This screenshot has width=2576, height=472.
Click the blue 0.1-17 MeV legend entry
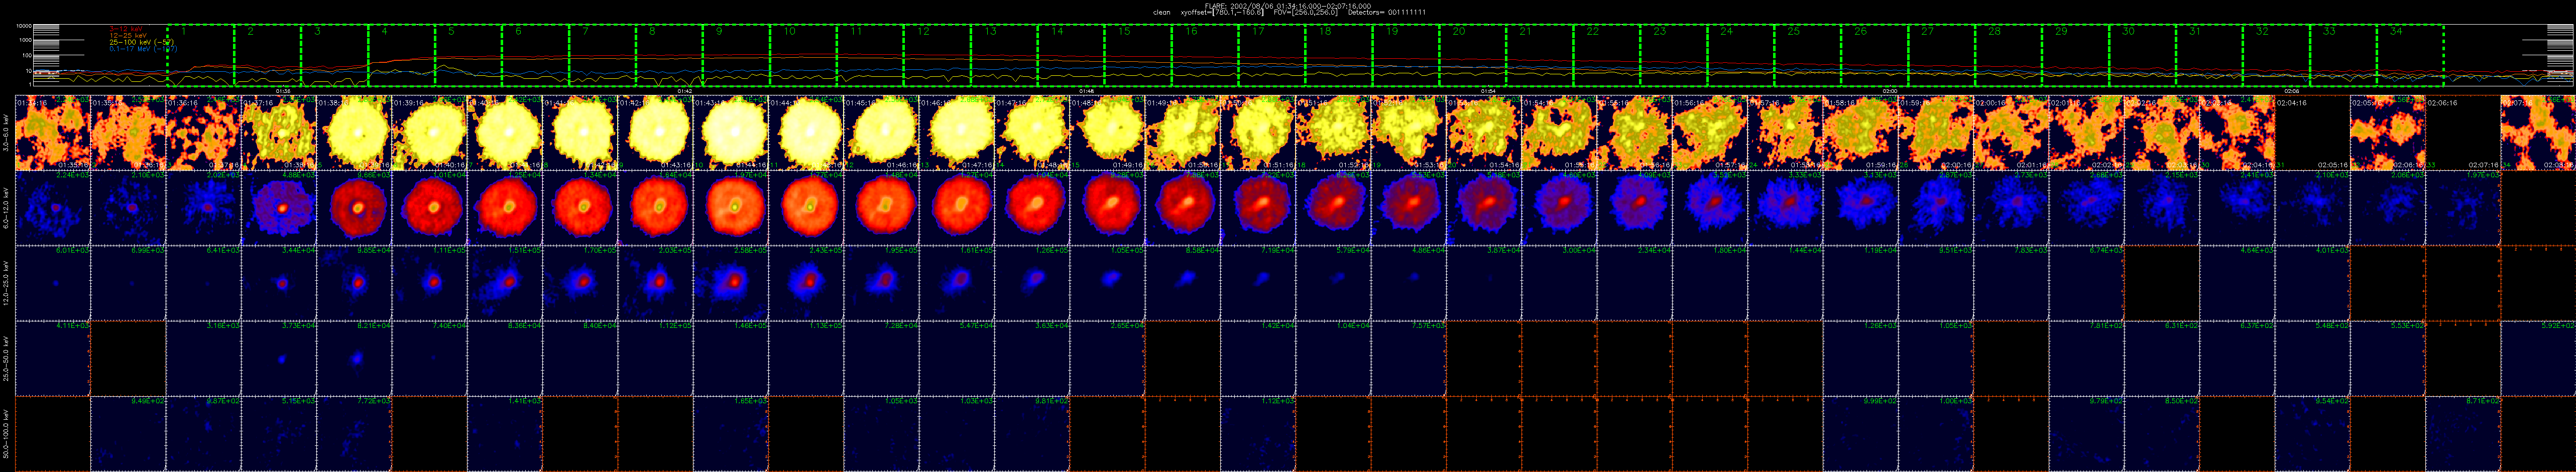click(142, 50)
